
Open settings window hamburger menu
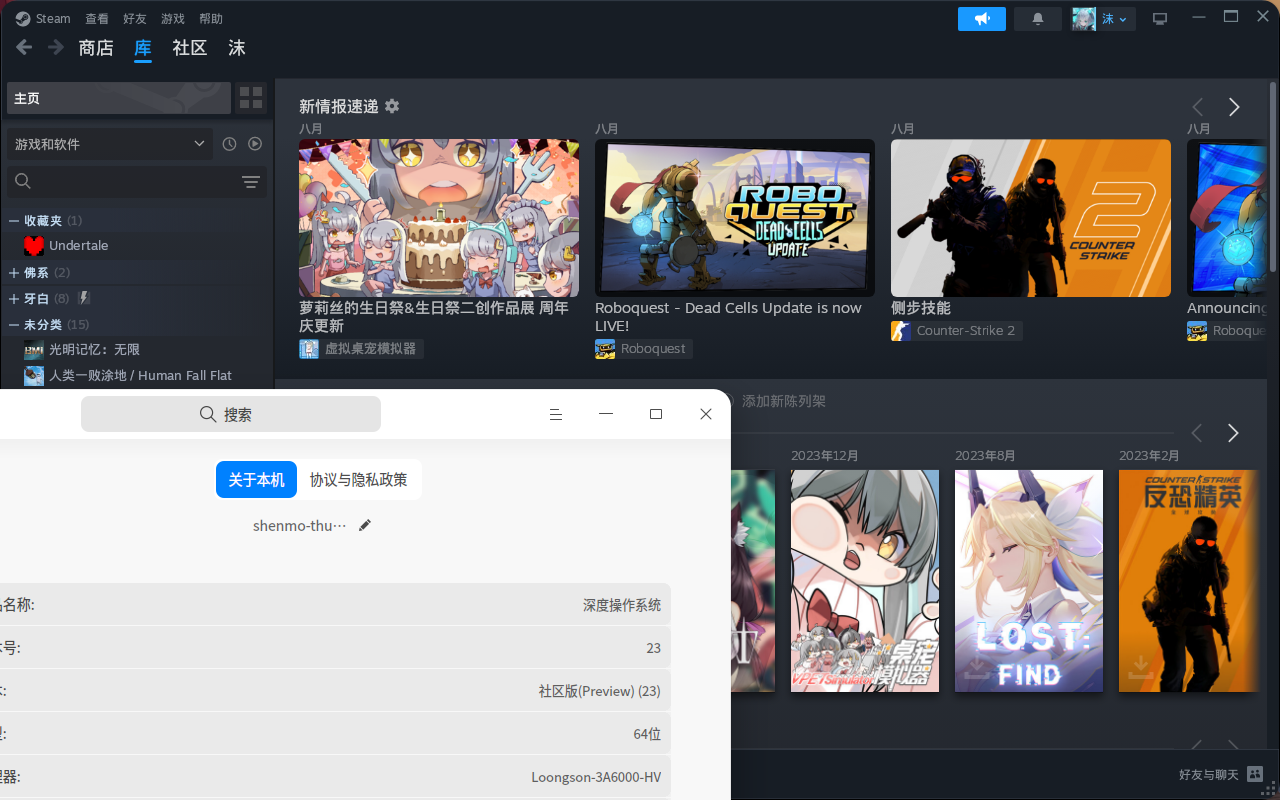pos(556,414)
